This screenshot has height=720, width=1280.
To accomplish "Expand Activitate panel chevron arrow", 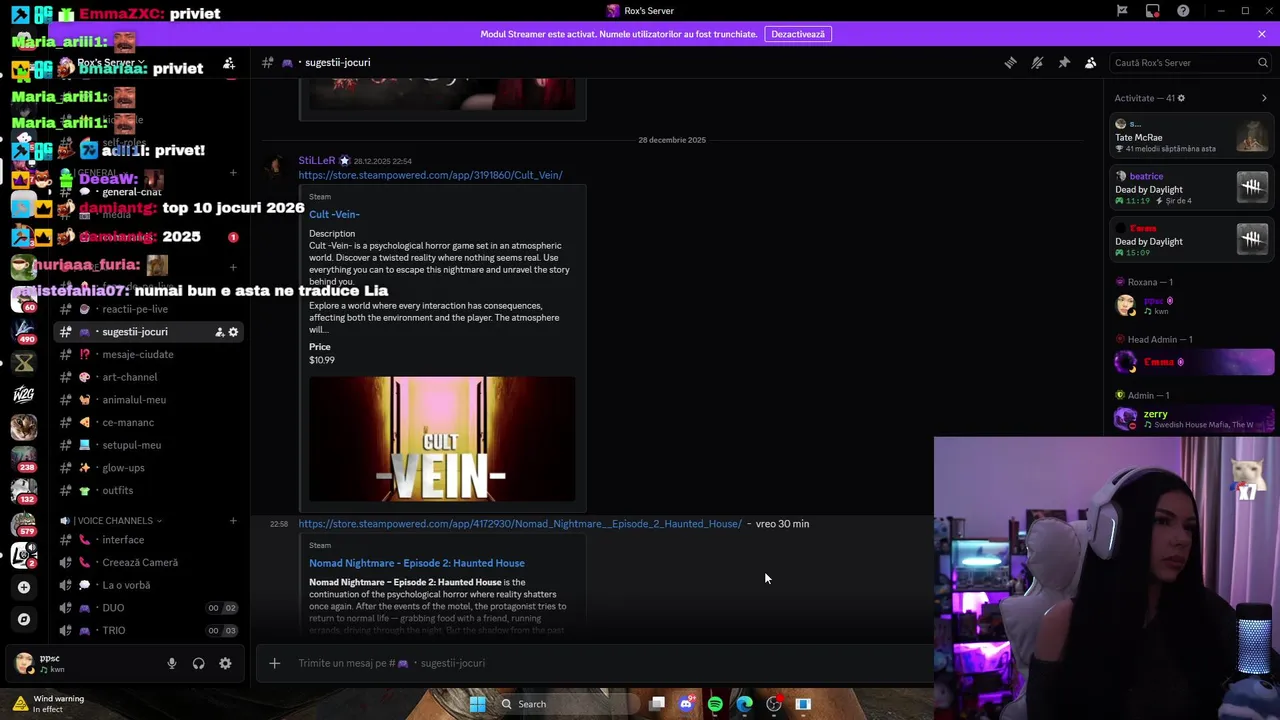I will coord(1264,98).
